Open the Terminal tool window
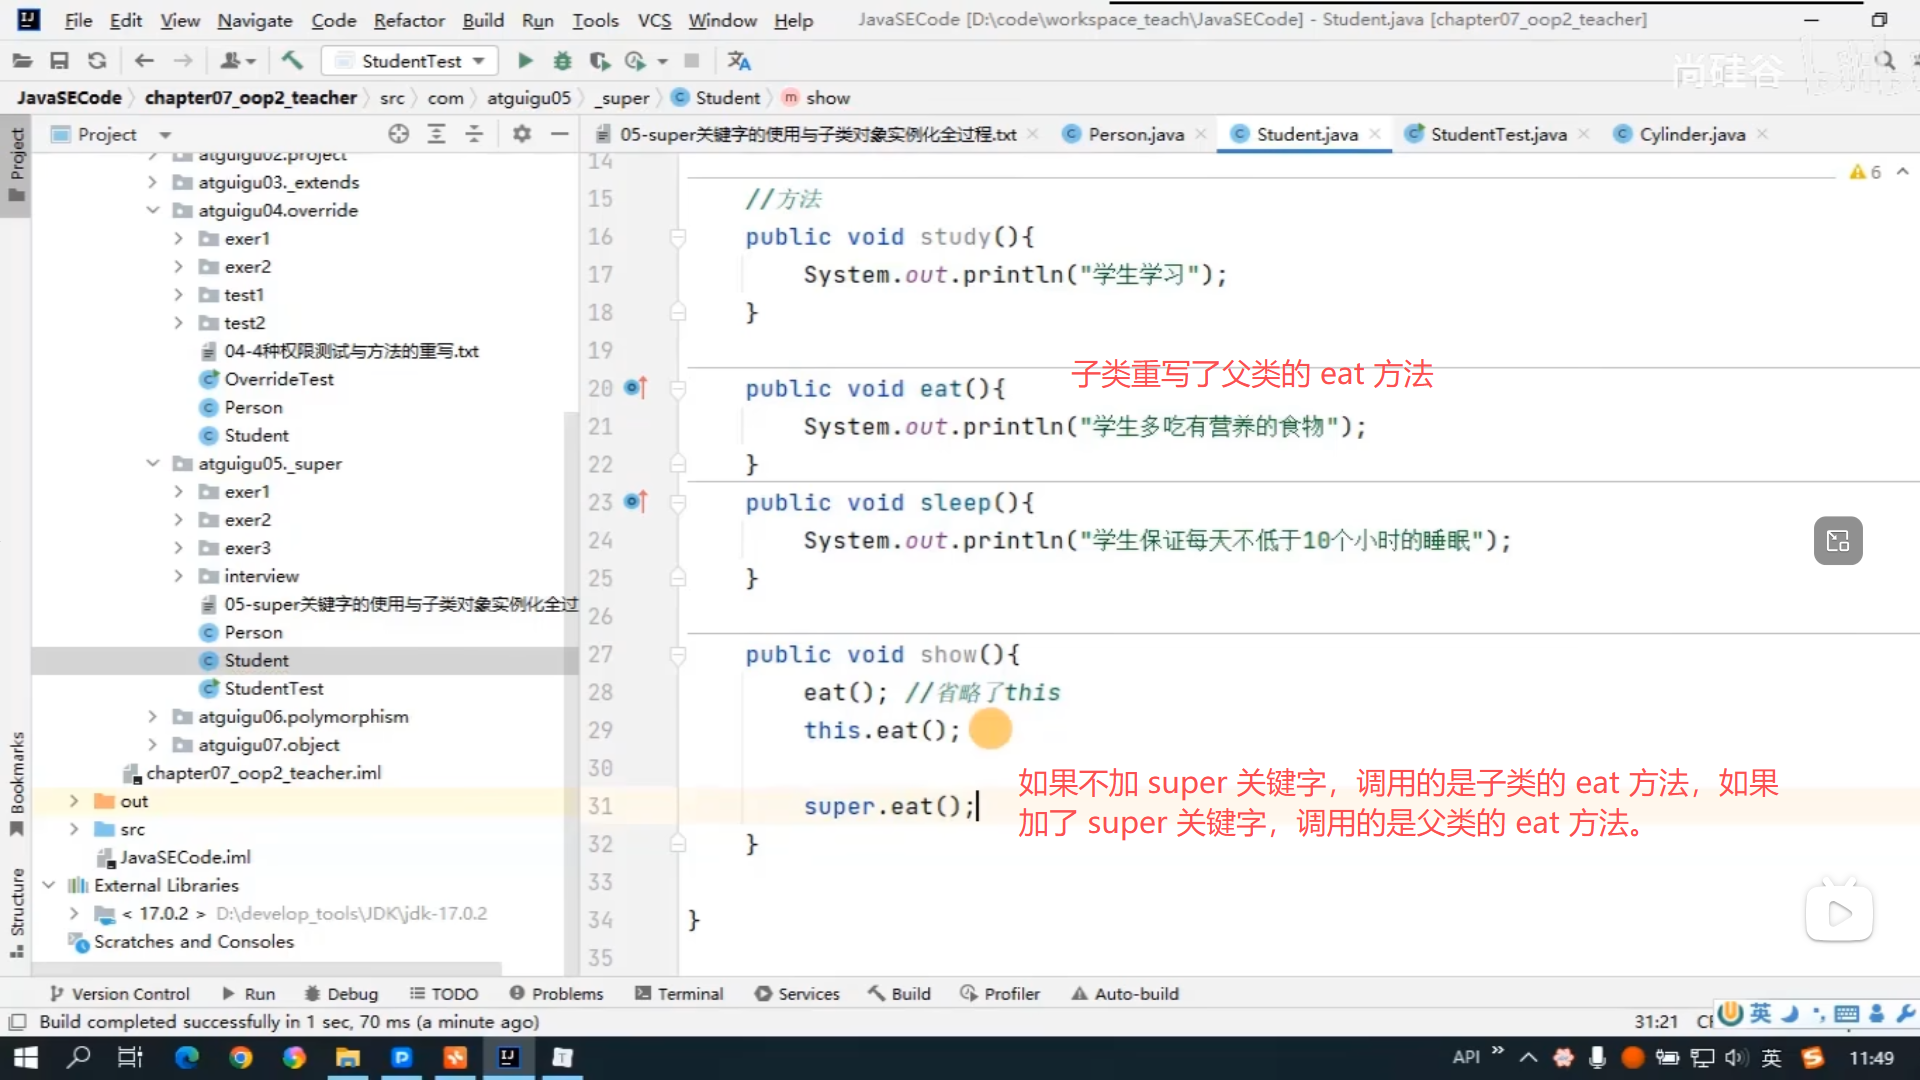Image resolution: width=1920 pixels, height=1080 pixels. [x=679, y=994]
